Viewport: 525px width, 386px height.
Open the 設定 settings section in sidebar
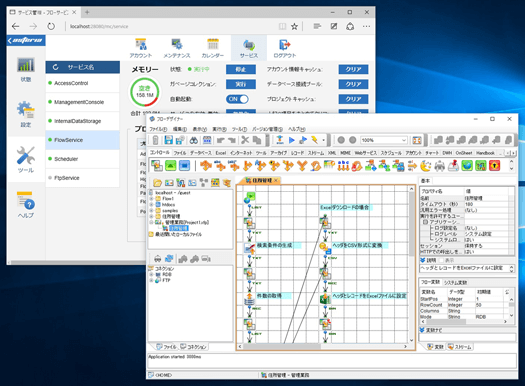(26, 114)
